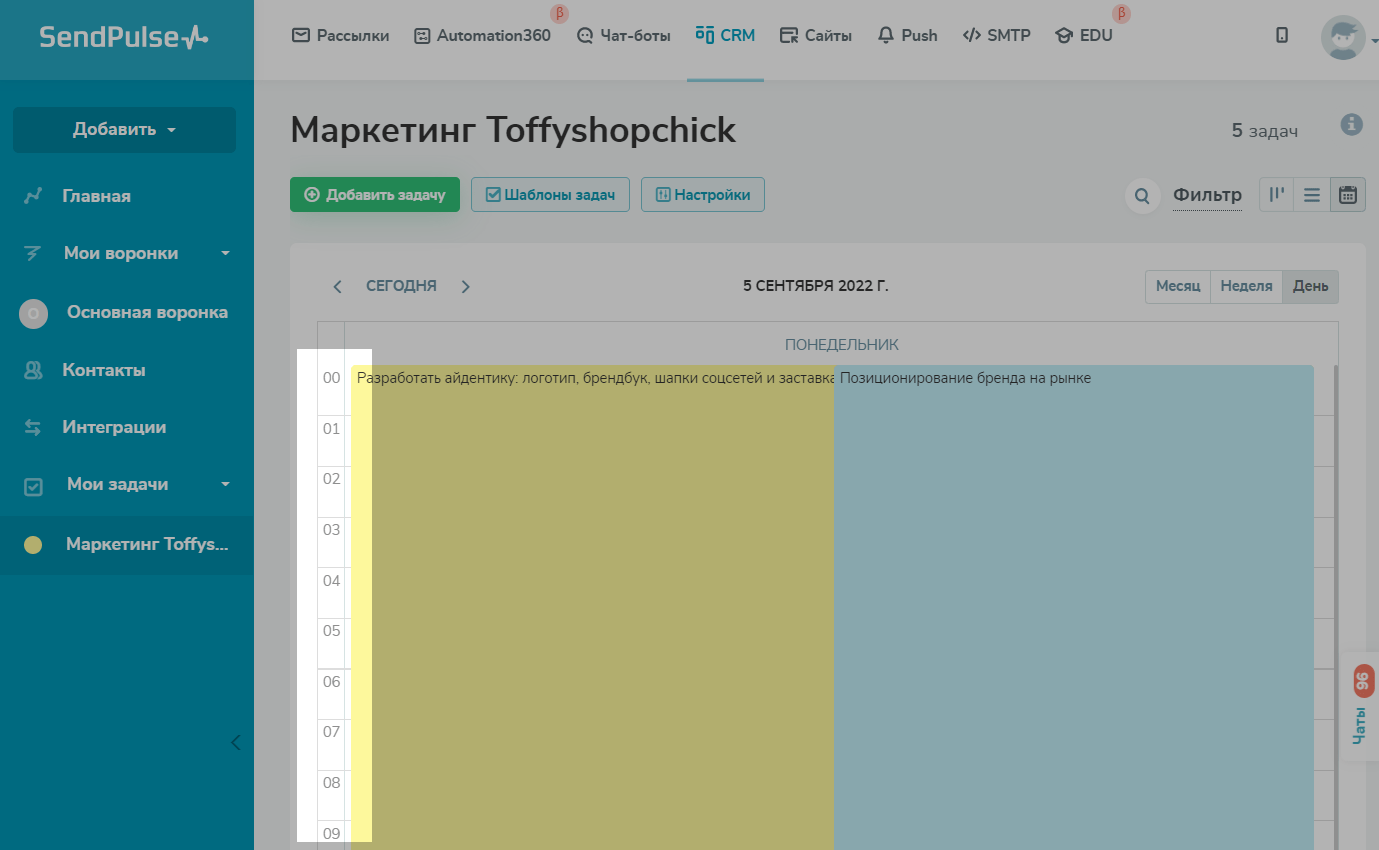The image size is (1379, 850).
Task: Click the ПОНЕДЕЛЬНИК day header
Action: pos(841,344)
